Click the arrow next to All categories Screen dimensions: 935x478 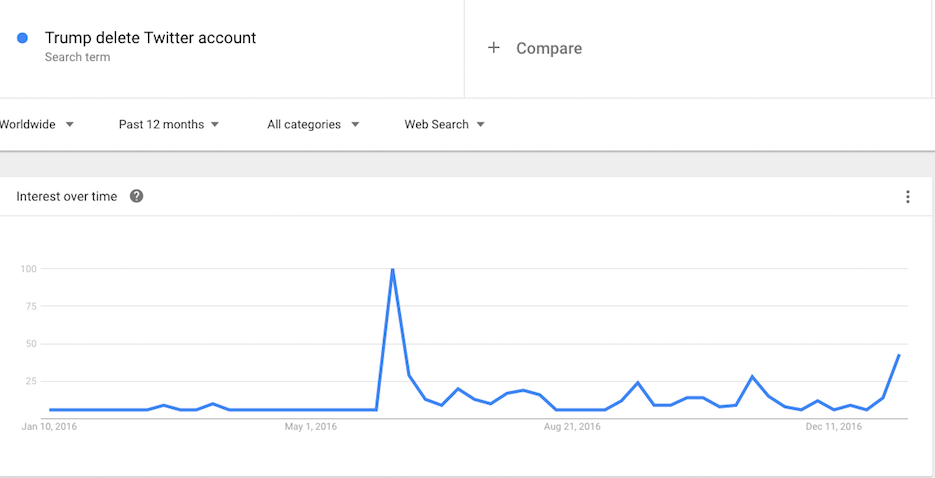click(x=355, y=125)
